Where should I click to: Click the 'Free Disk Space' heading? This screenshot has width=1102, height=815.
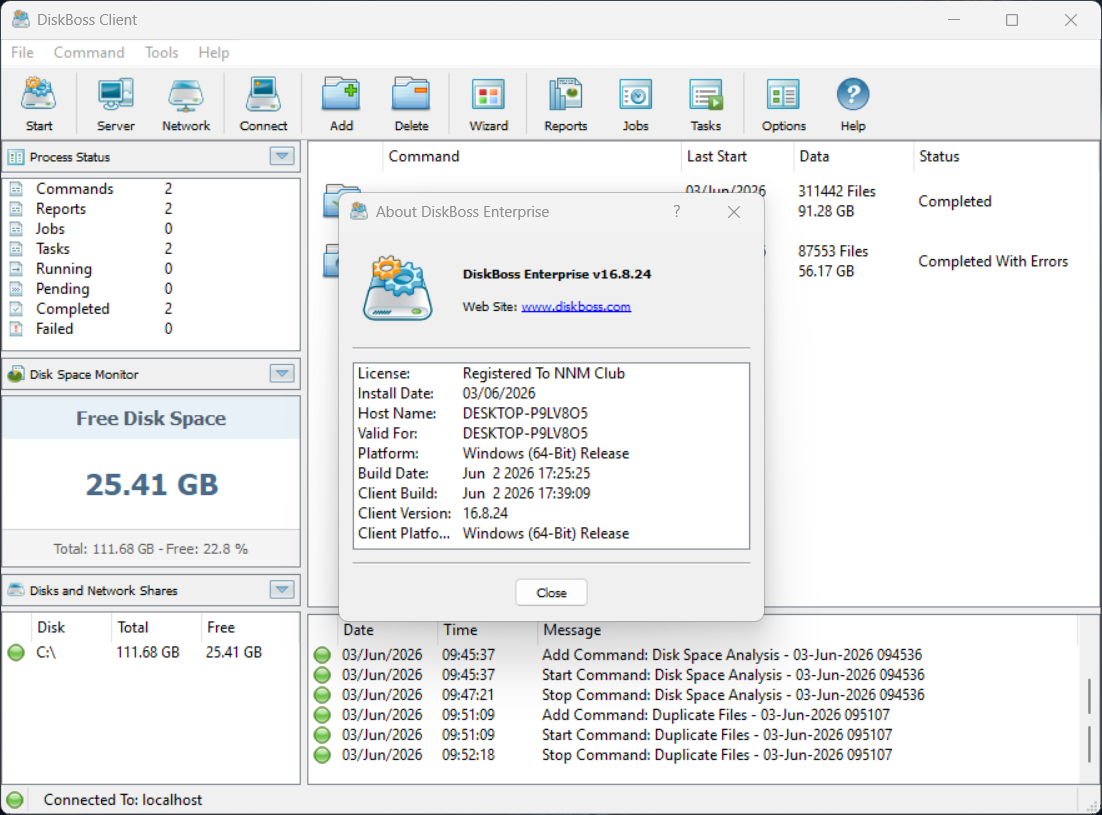[151, 418]
